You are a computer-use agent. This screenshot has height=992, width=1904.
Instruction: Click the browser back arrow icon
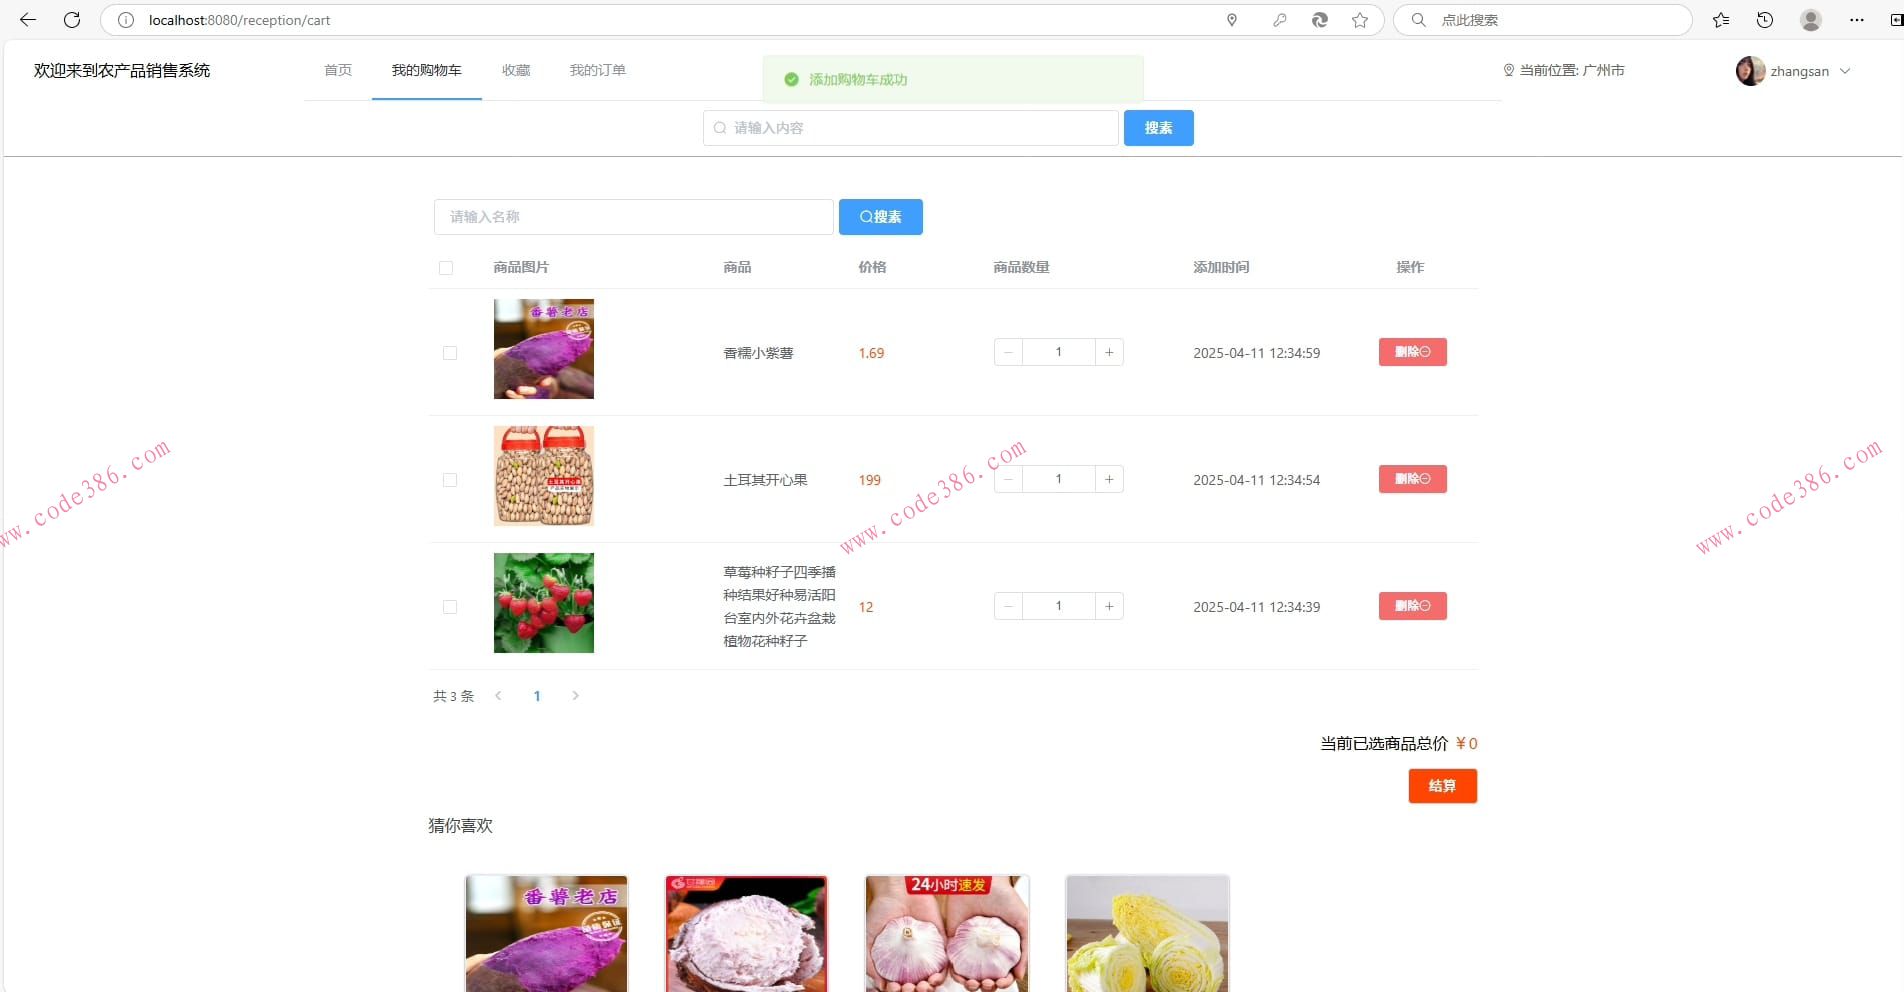pos(27,19)
